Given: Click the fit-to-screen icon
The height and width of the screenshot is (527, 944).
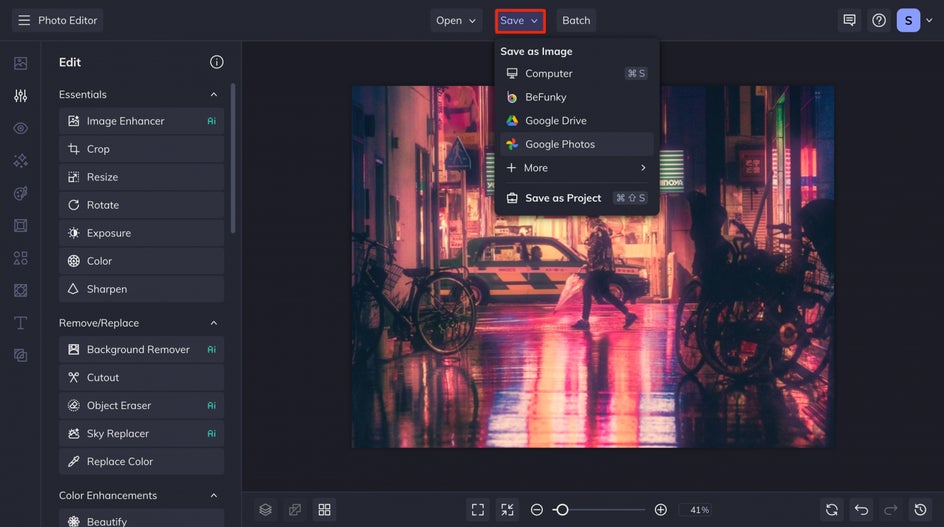Looking at the screenshot, I should [x=478, y=510].
